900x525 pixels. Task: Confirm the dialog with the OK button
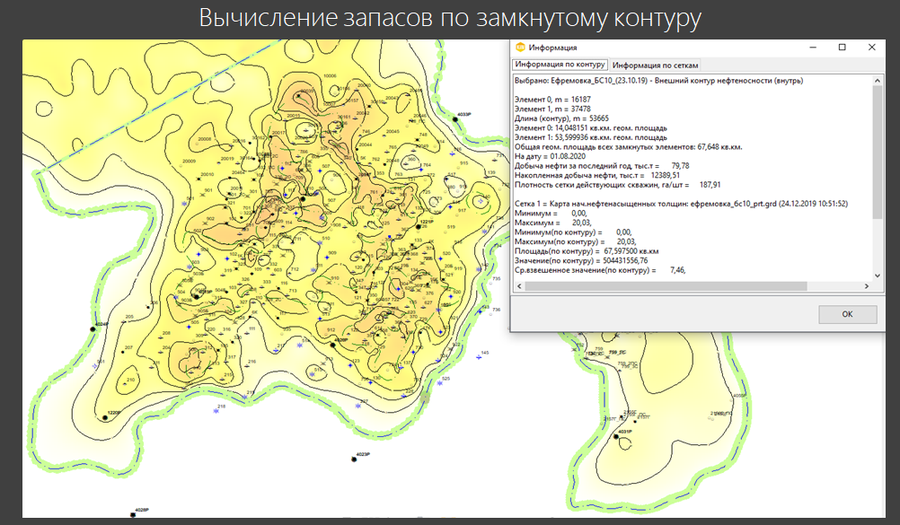[847, 314]
